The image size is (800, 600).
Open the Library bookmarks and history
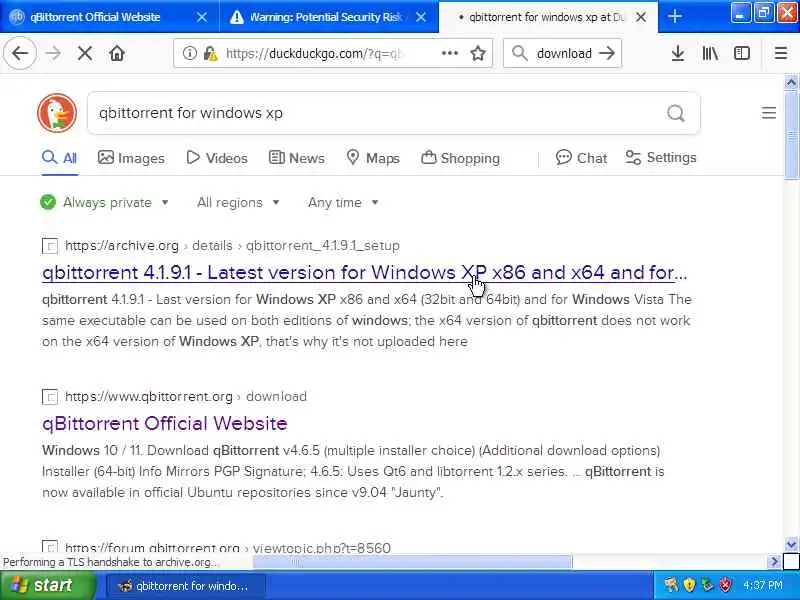tap(710, 53)
